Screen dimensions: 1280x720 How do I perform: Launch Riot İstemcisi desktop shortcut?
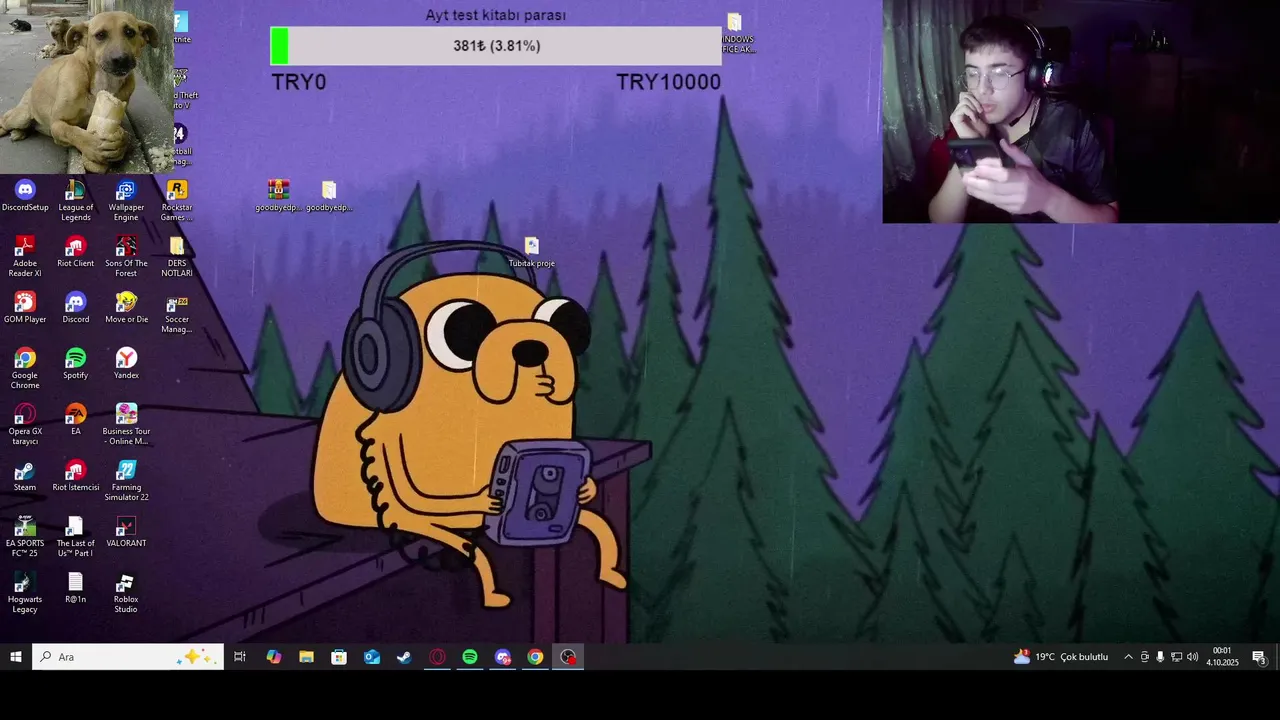[x=75, y=475]
